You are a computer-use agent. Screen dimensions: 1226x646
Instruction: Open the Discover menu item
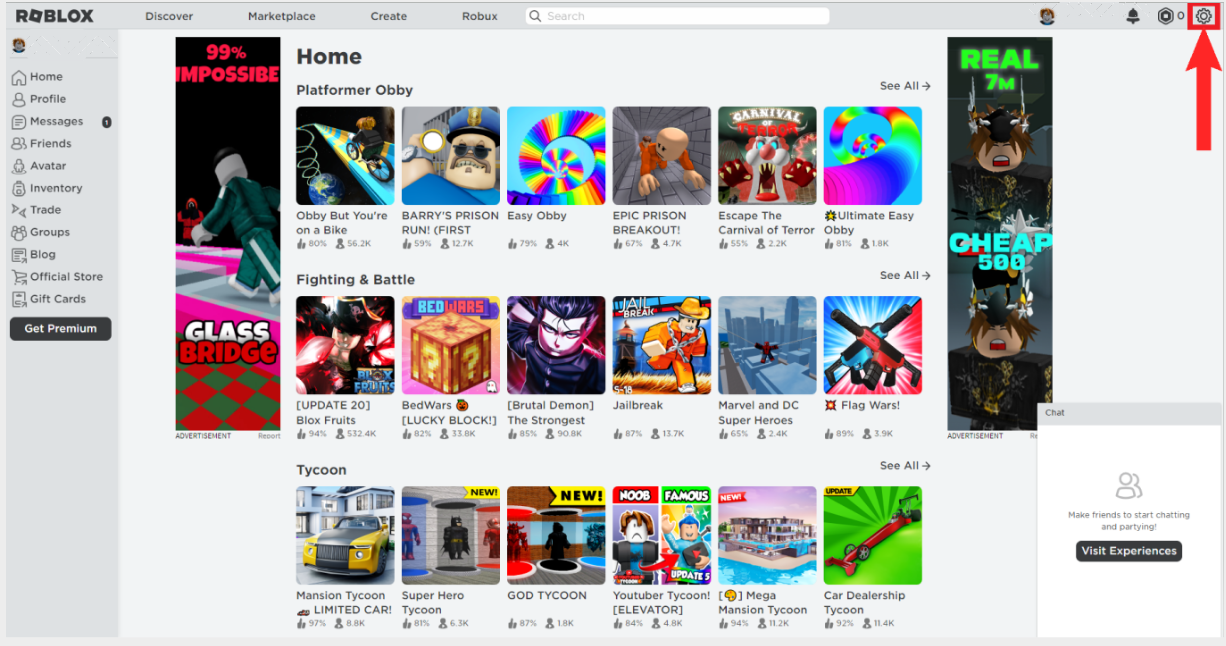pyautogui.click(x=169, y=16)
